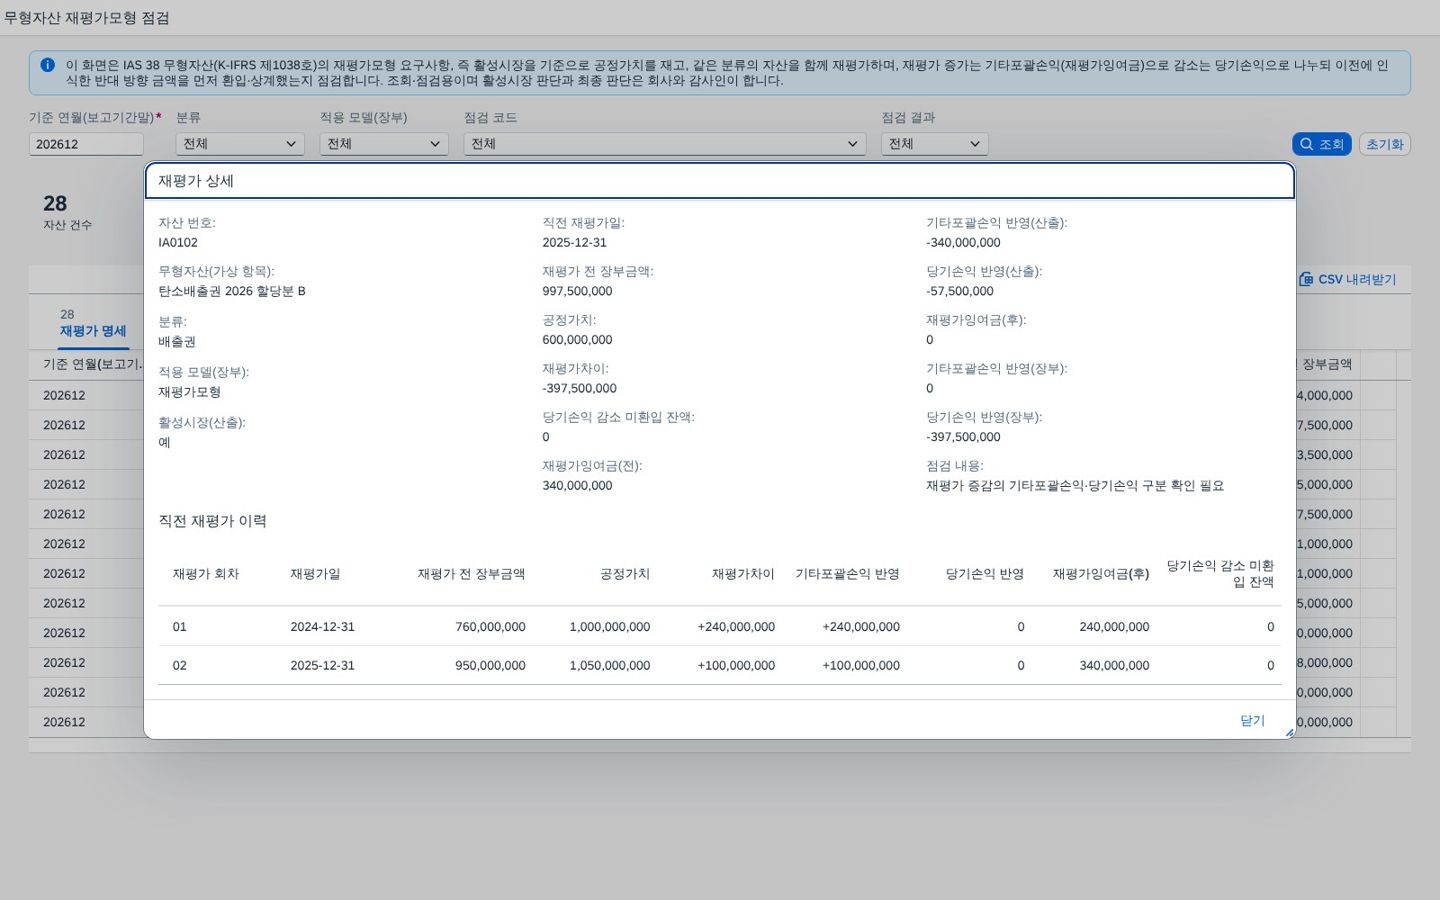Click background table cell 8,000,000
Image resolution: width=1440 pixels, height=900 pixels.
pos(1325,662)
